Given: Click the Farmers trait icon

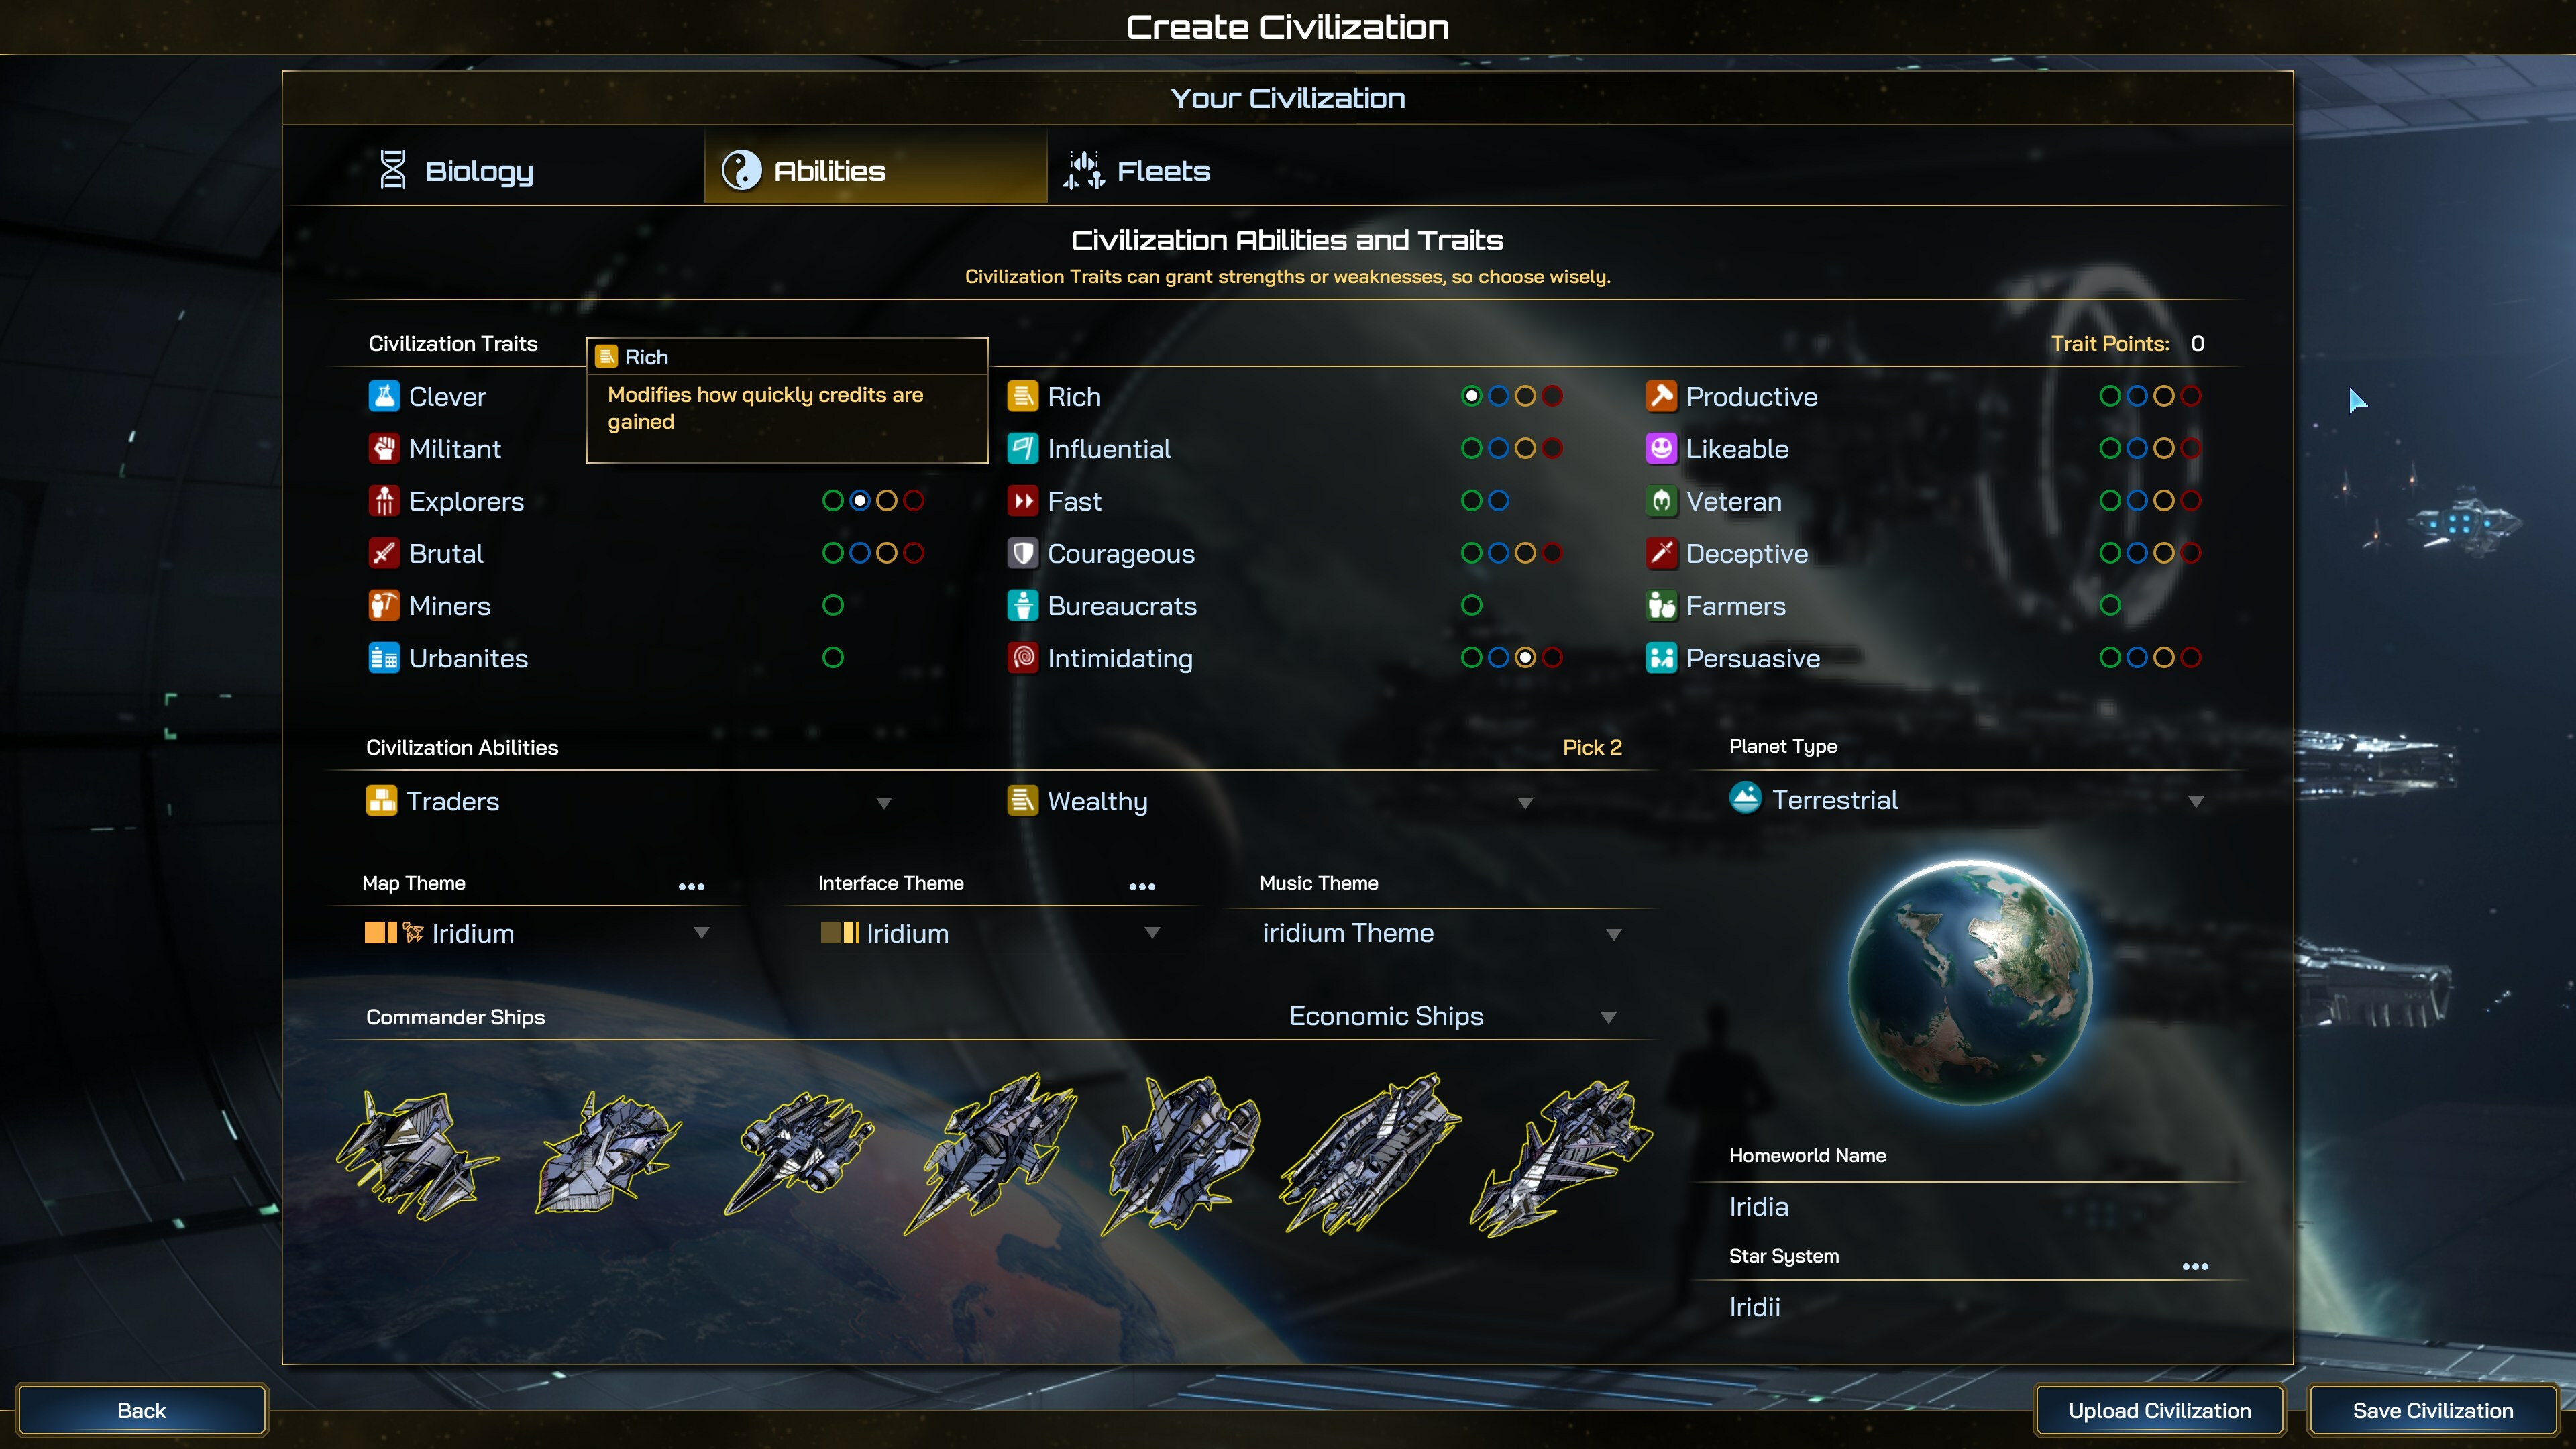Looking at the screenshot, I should [x=1661, y=605].
